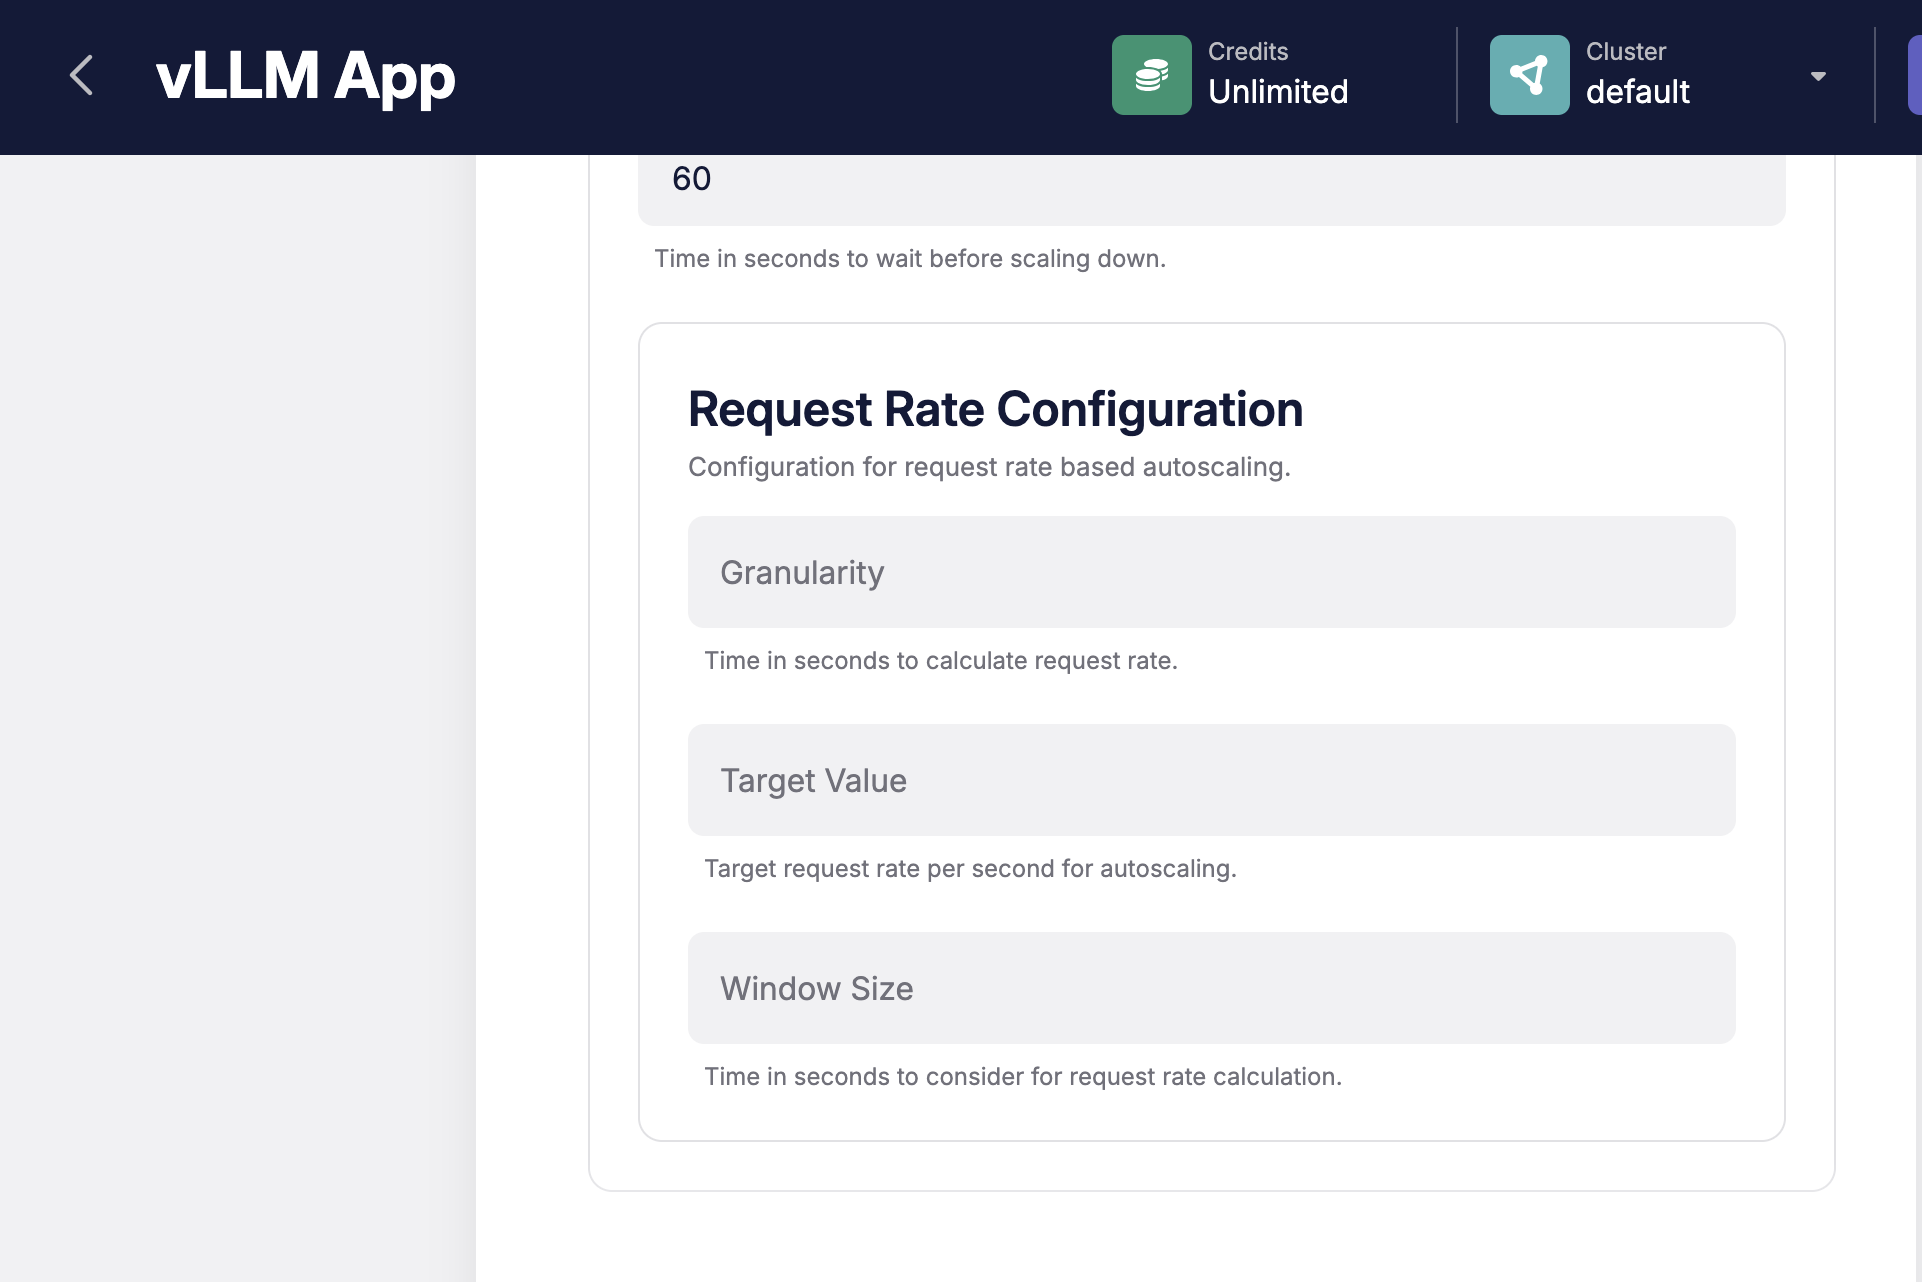Click the "Unlimited" credits value

1277,92
